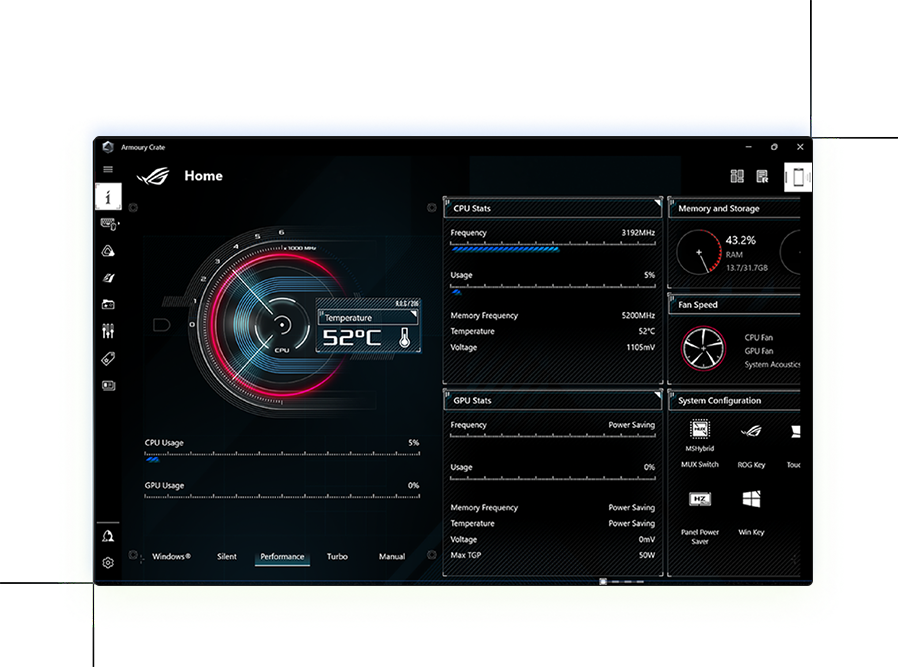This screenshot has width=898, height=667.
Task: Select the Turbo operating mode
Action: pyautogui.click(x=337, y=557)
